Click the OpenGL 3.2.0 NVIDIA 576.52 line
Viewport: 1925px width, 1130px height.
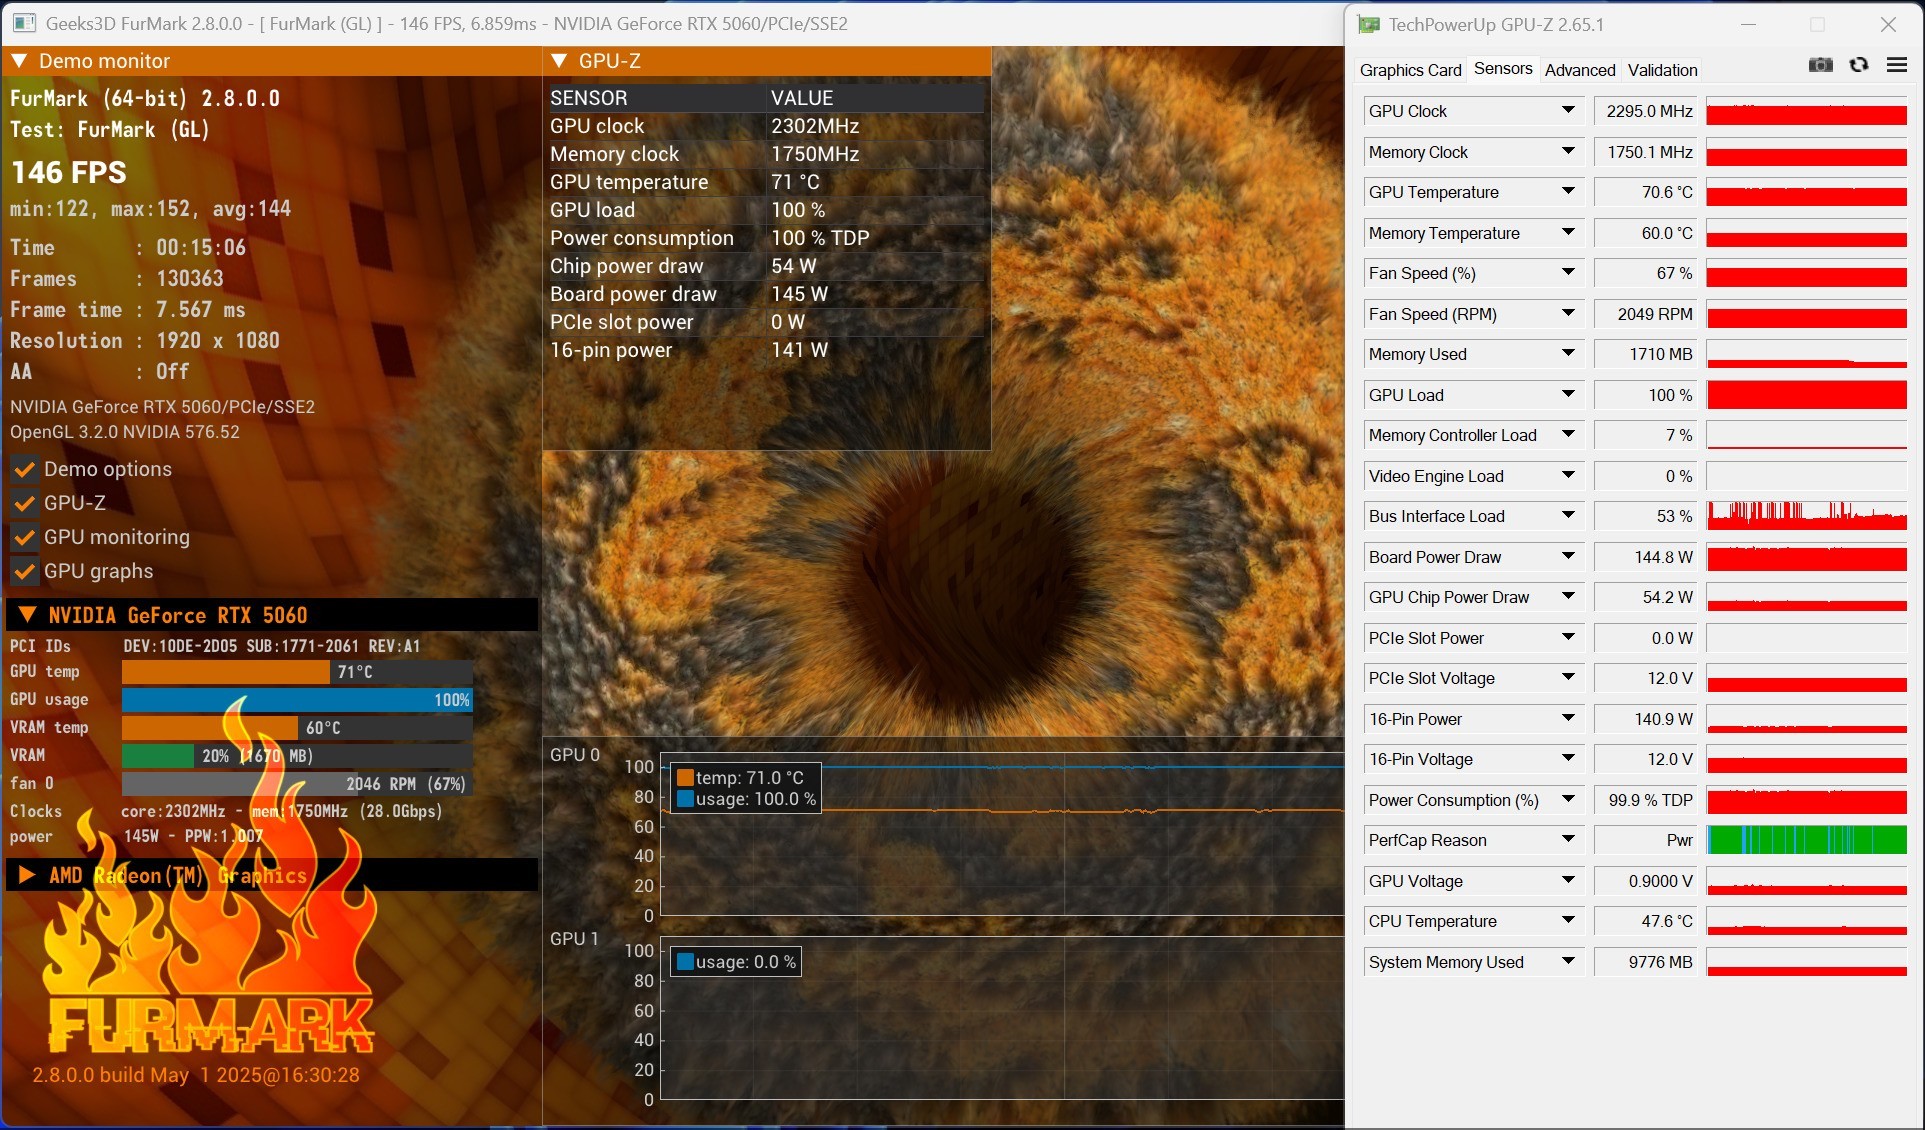[x=125, y=432]
